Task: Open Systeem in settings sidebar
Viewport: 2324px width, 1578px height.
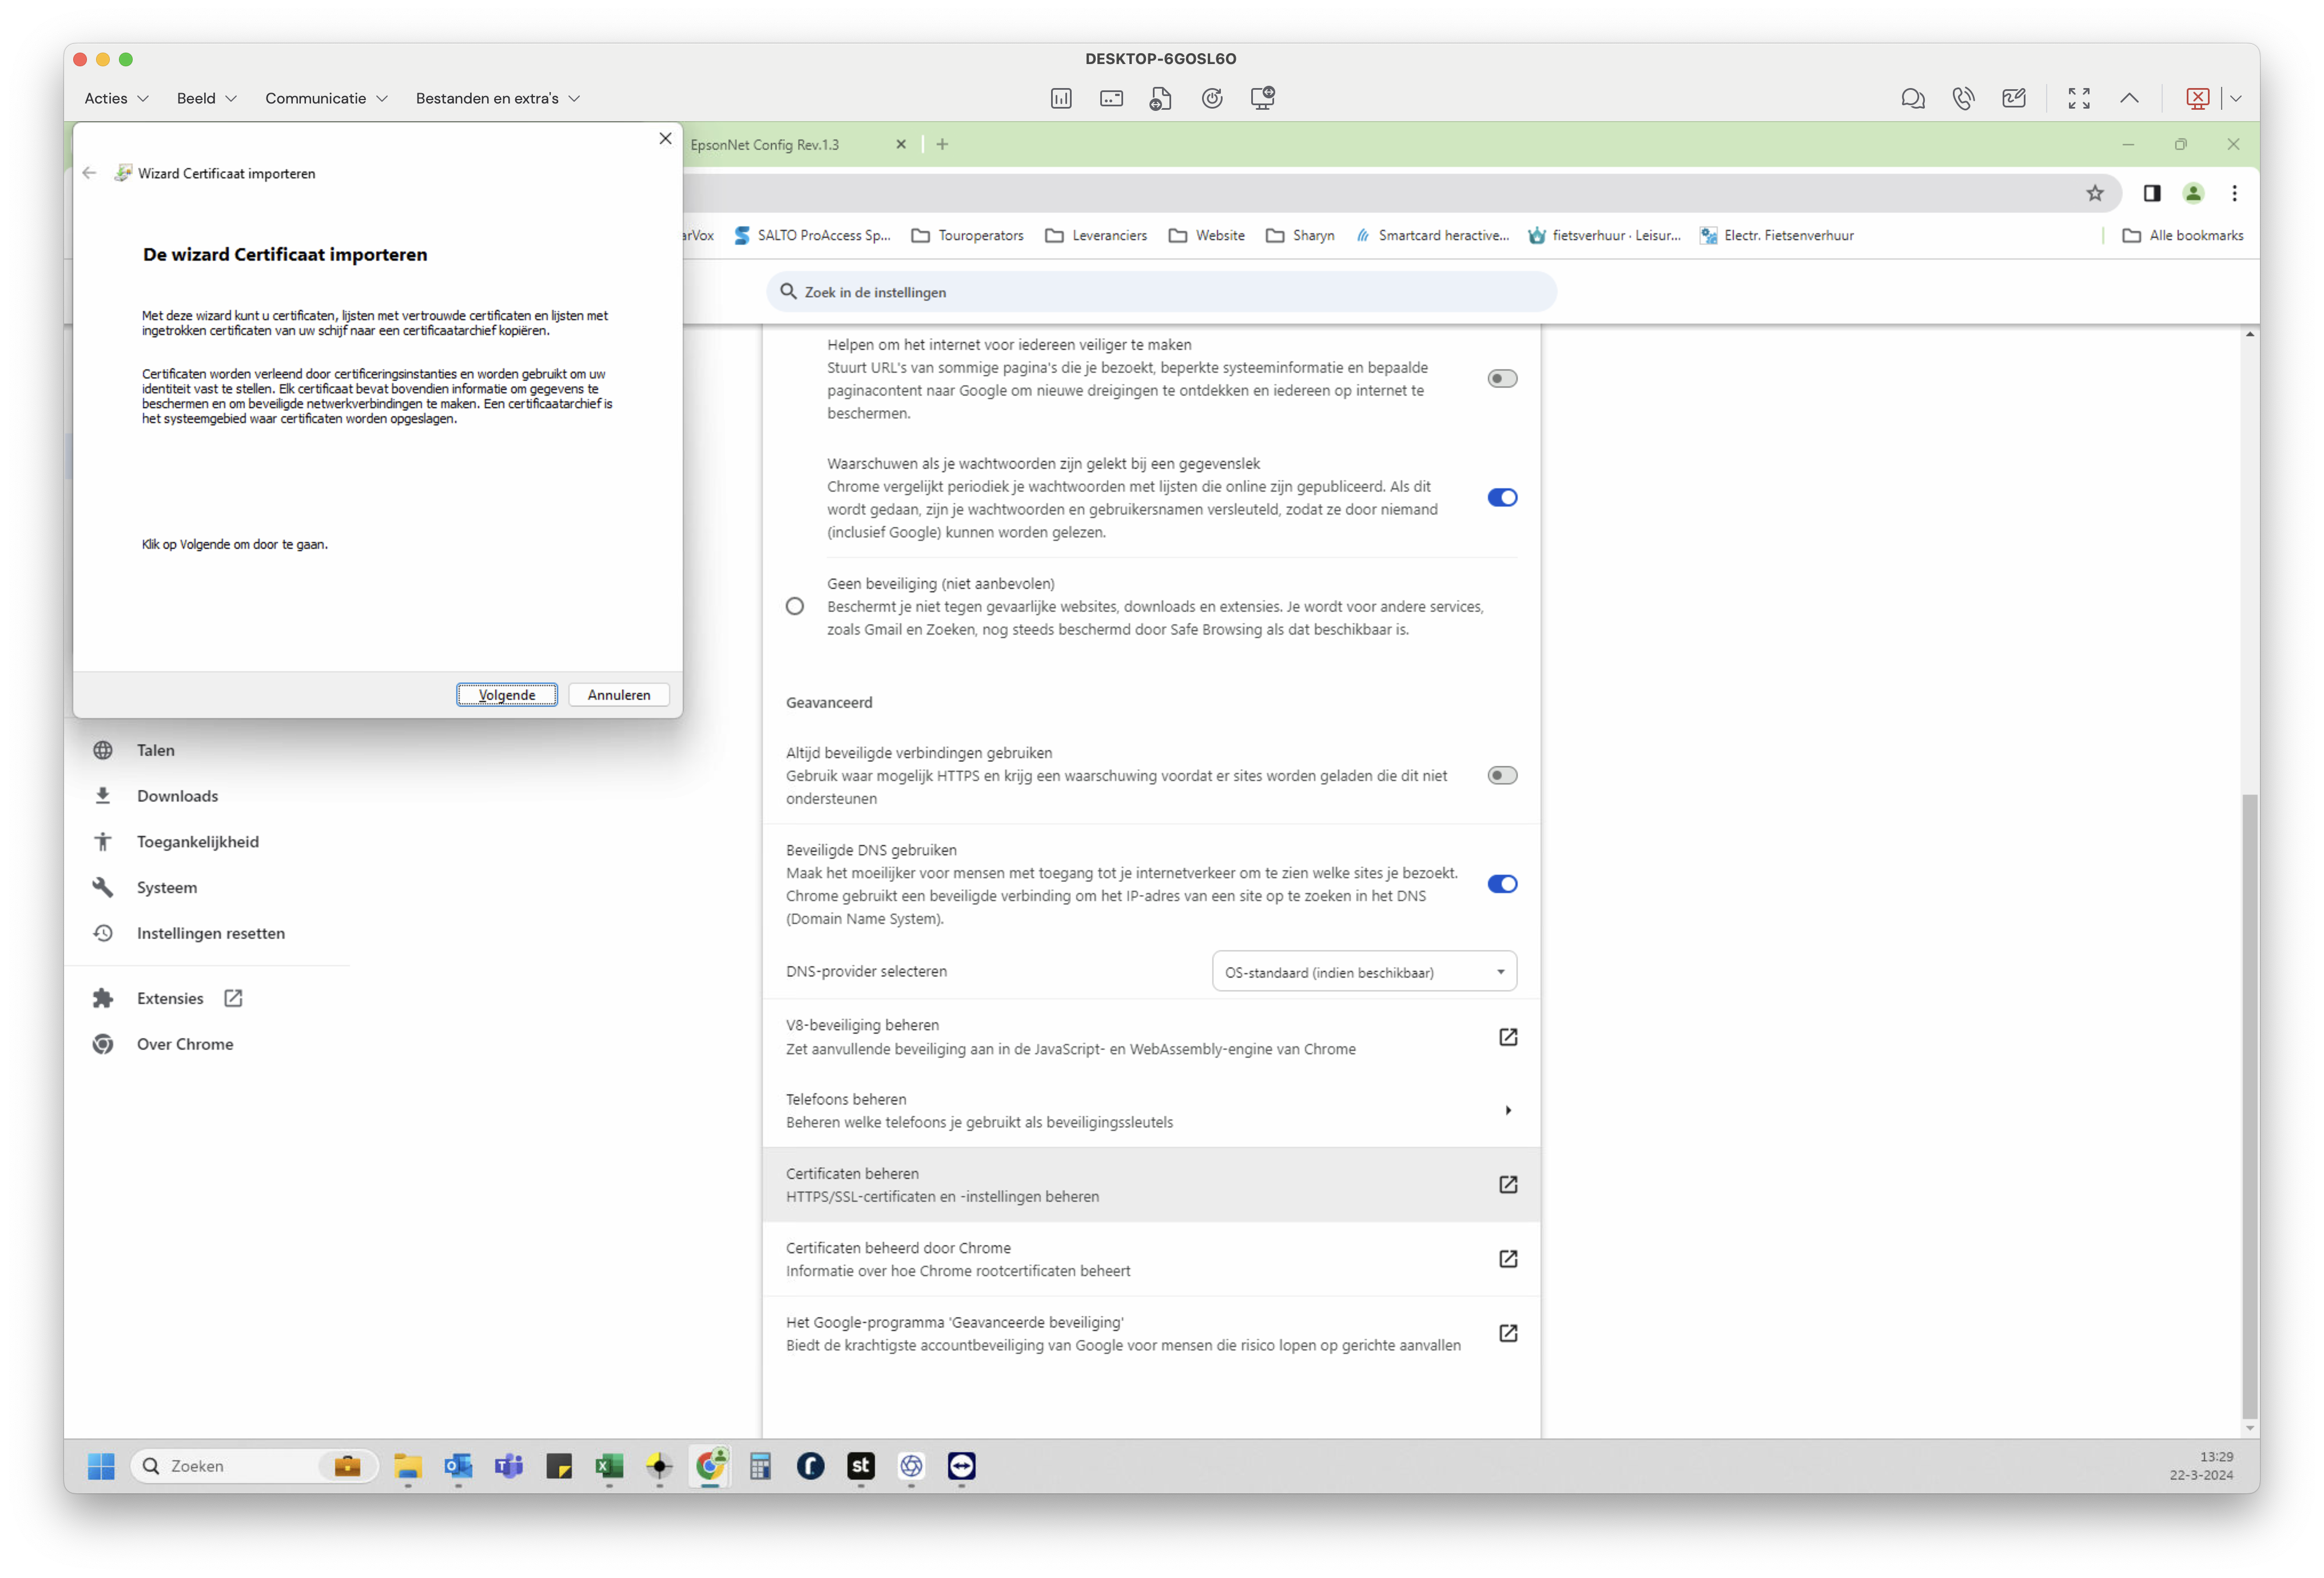Action: pos(166,887)
